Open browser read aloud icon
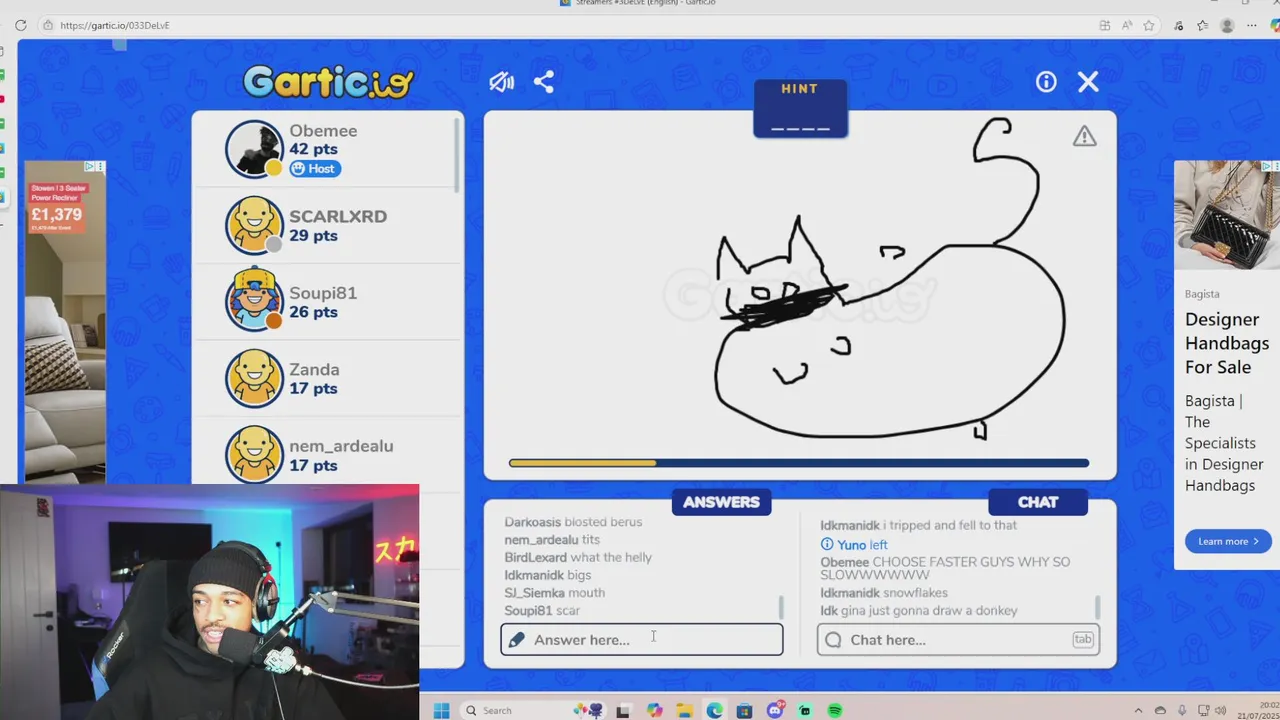1280x720 pixels. [1127, 25]
